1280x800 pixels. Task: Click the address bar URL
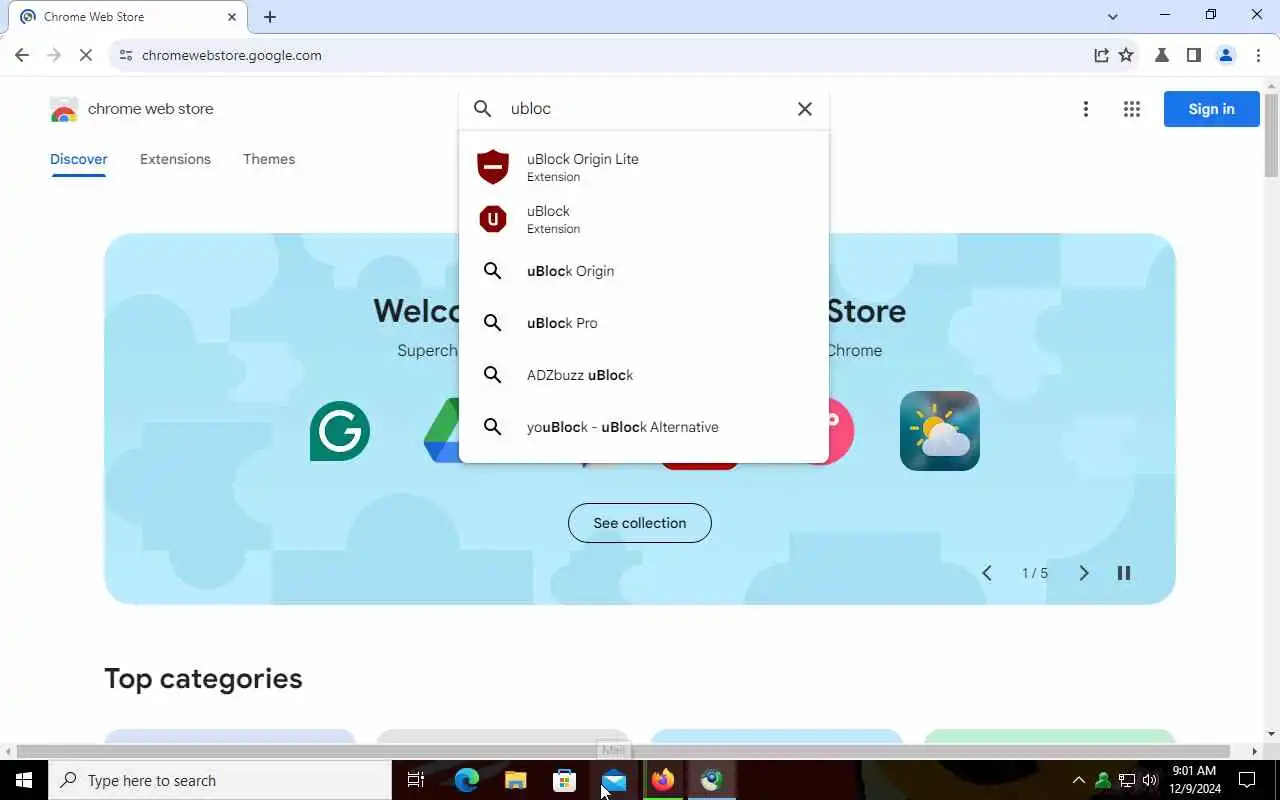(x=232, y=55)
